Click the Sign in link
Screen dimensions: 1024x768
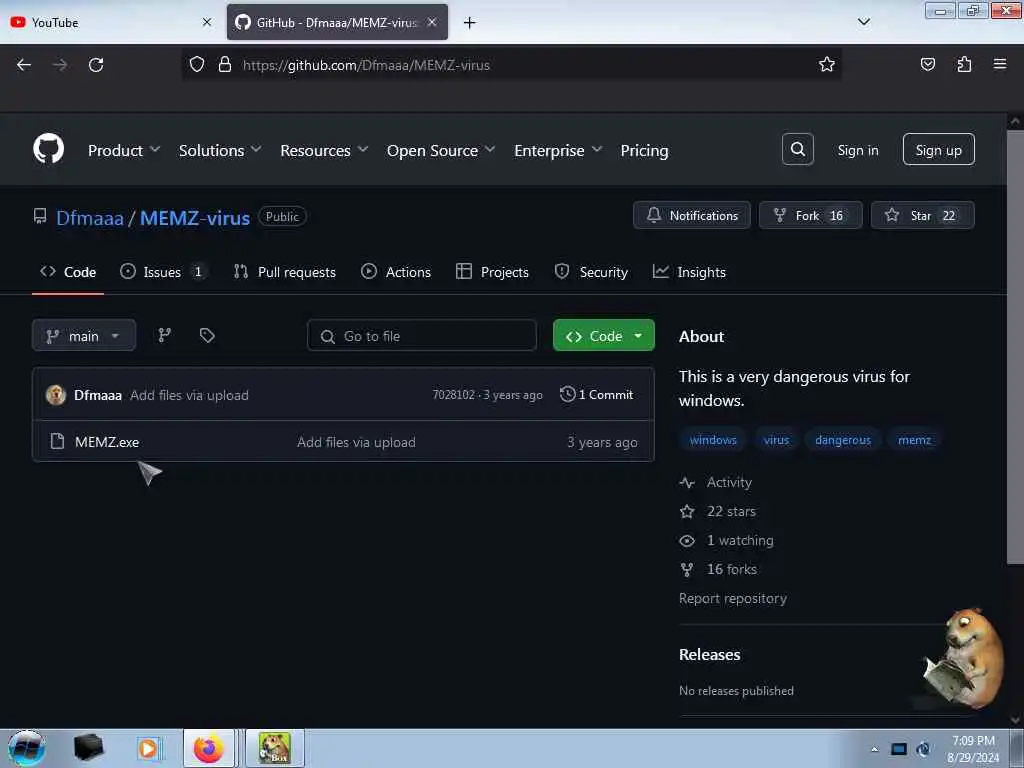pos(857,150)
